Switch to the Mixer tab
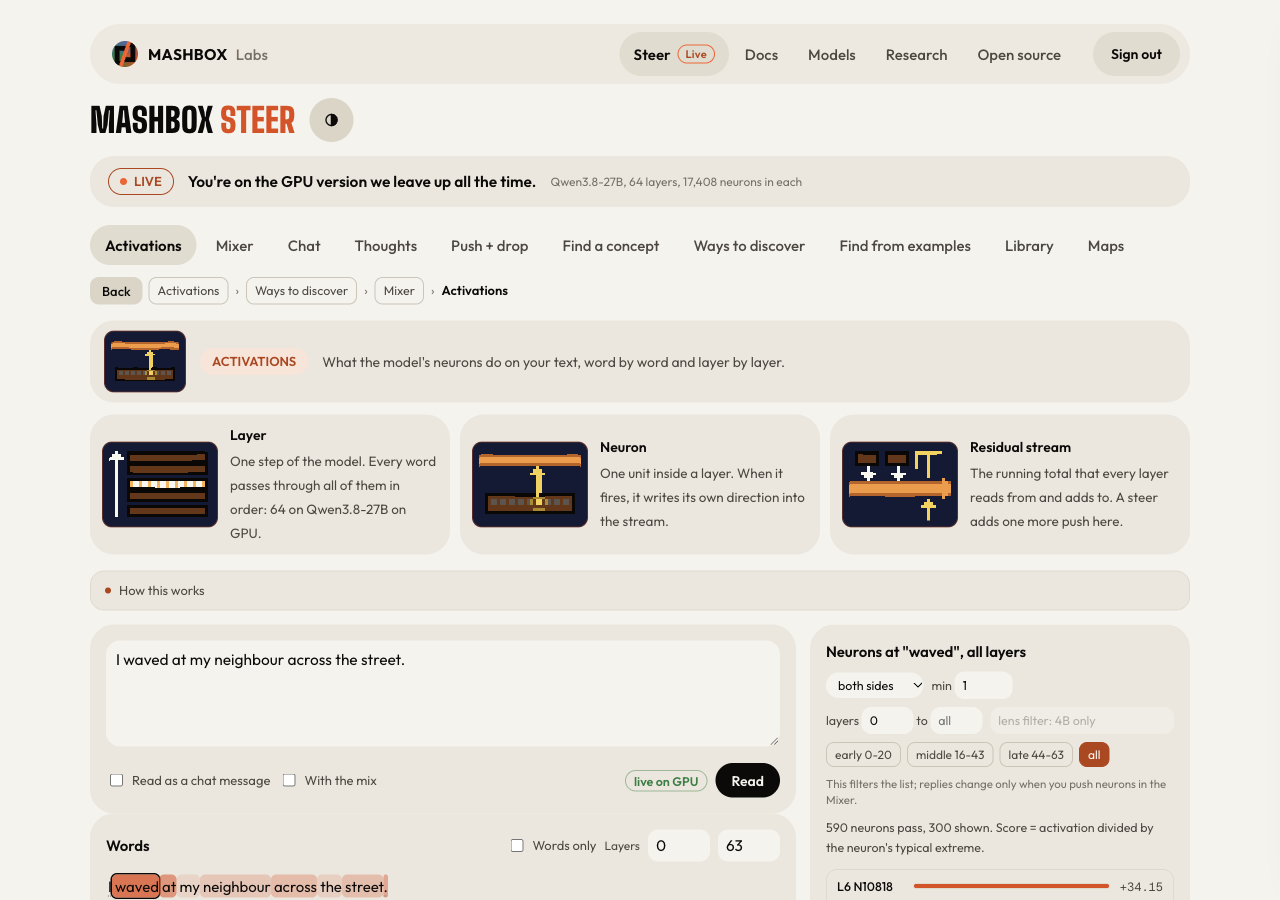 pyautogui.click(x=234, y=245)
